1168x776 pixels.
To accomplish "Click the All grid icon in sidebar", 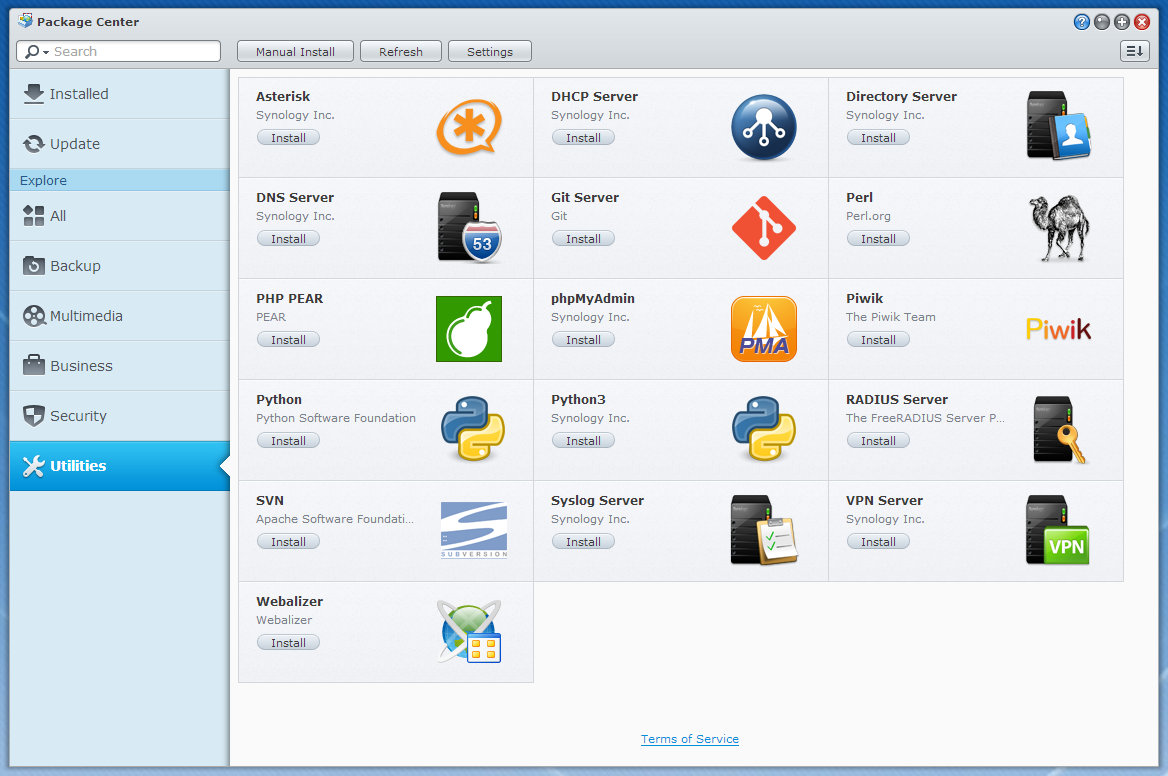I will [x=34, y=216].
